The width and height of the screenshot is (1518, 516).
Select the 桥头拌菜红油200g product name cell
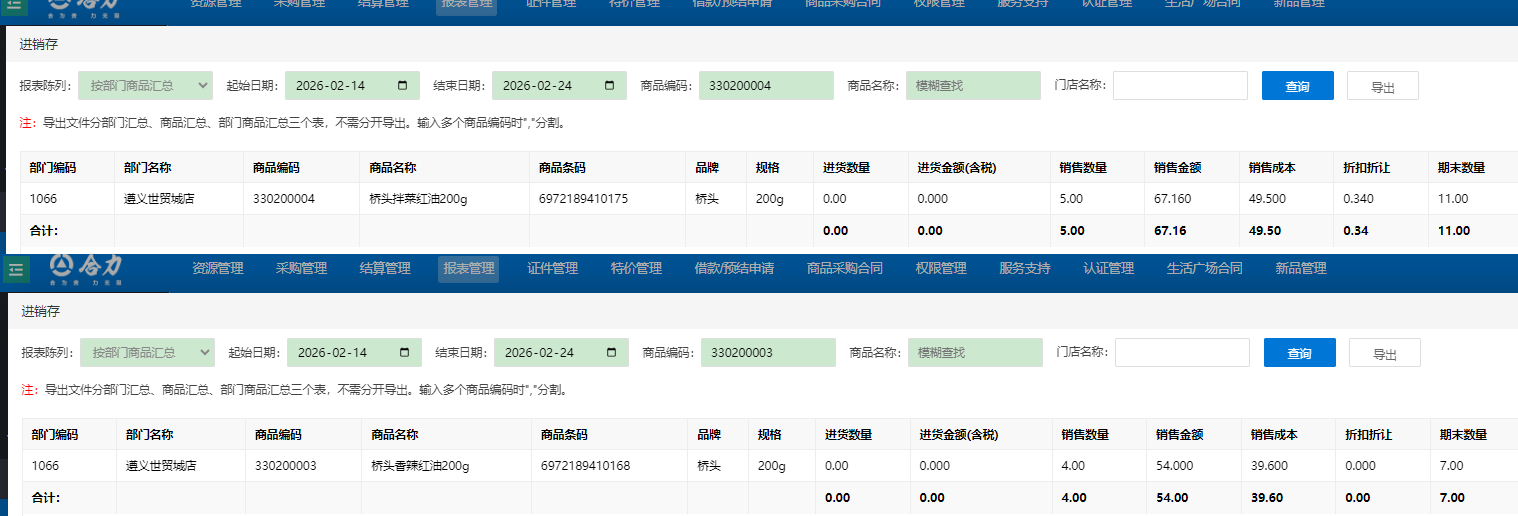point(418,199)
